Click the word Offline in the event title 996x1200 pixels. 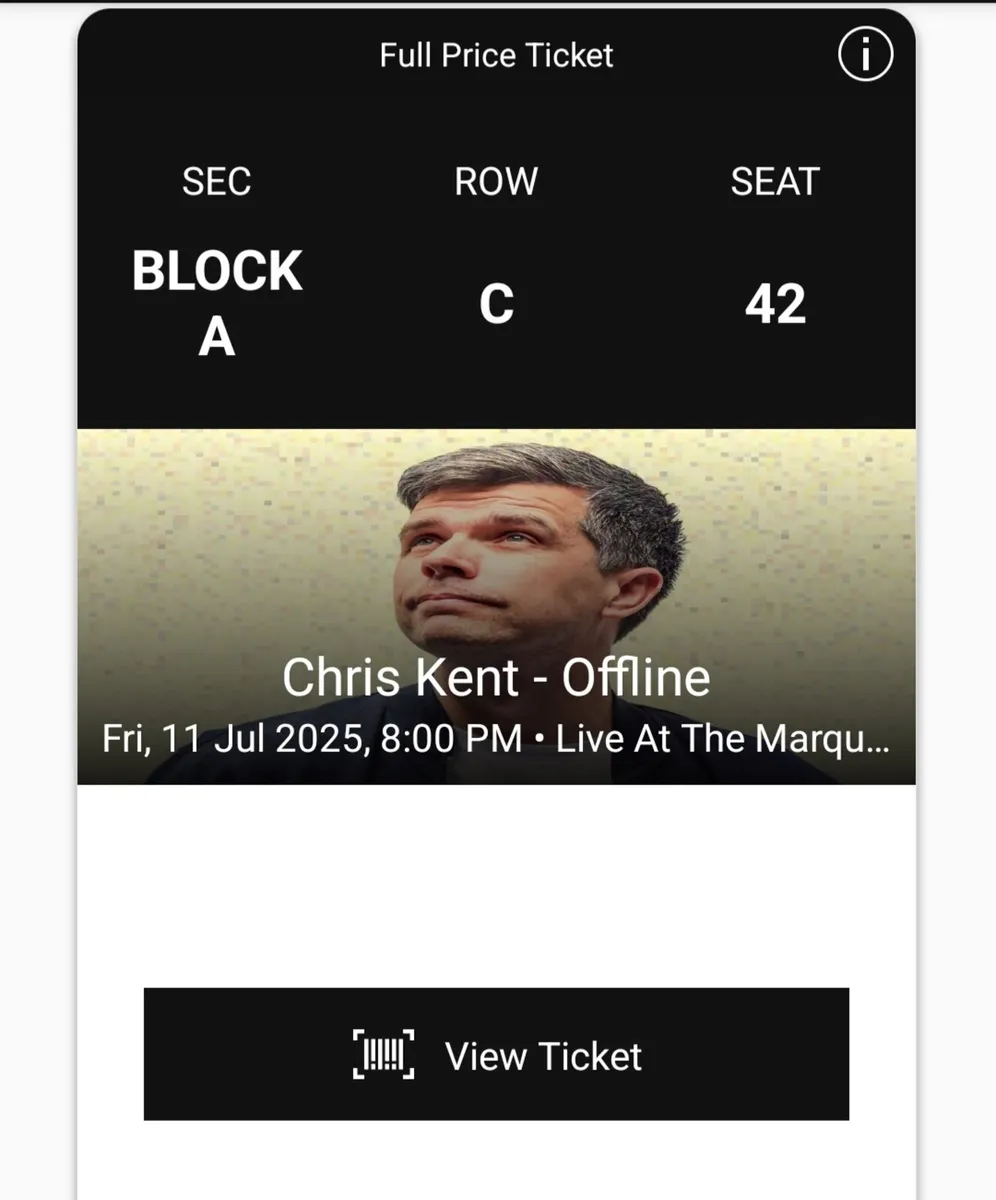coord(636,678)
